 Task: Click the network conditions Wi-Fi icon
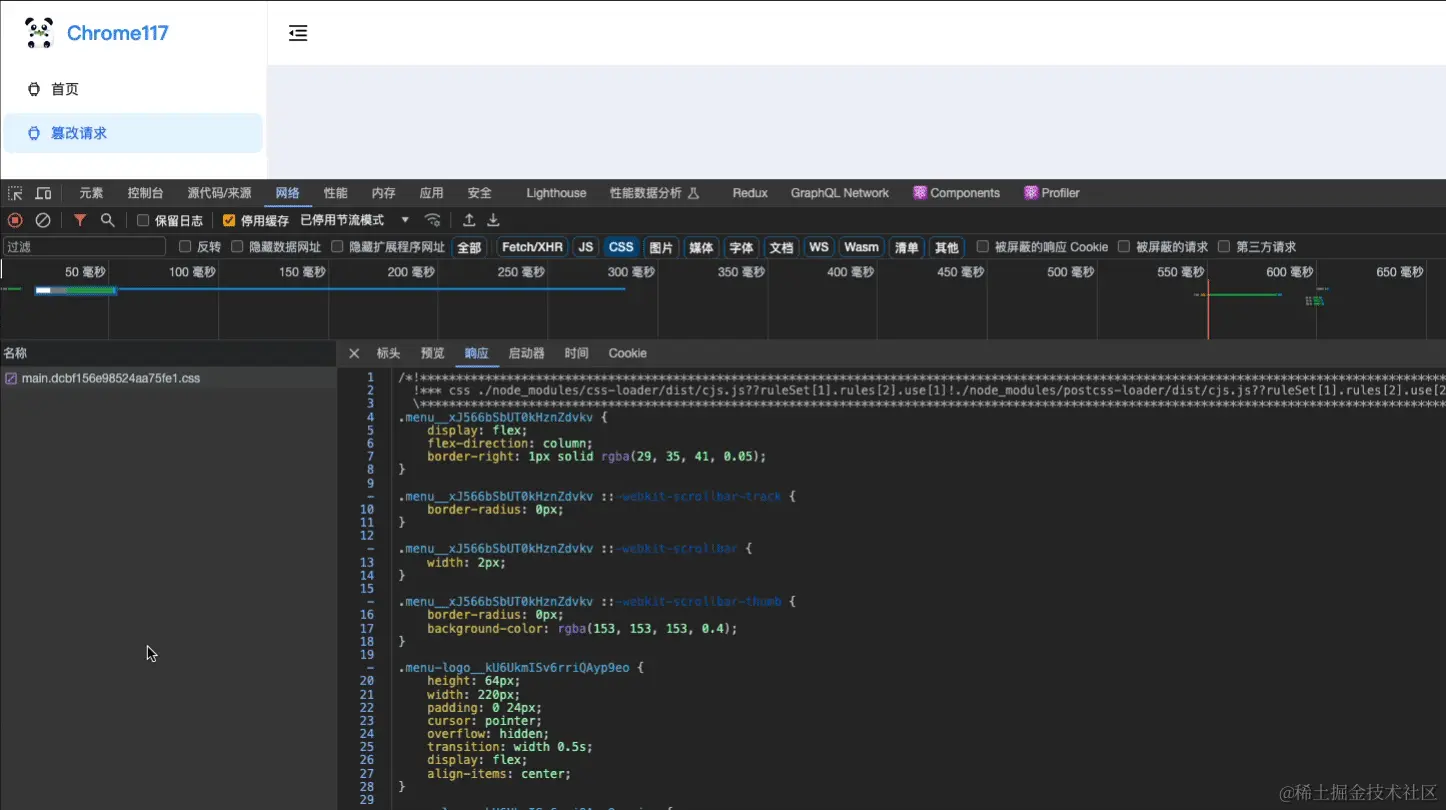(433, 219)
